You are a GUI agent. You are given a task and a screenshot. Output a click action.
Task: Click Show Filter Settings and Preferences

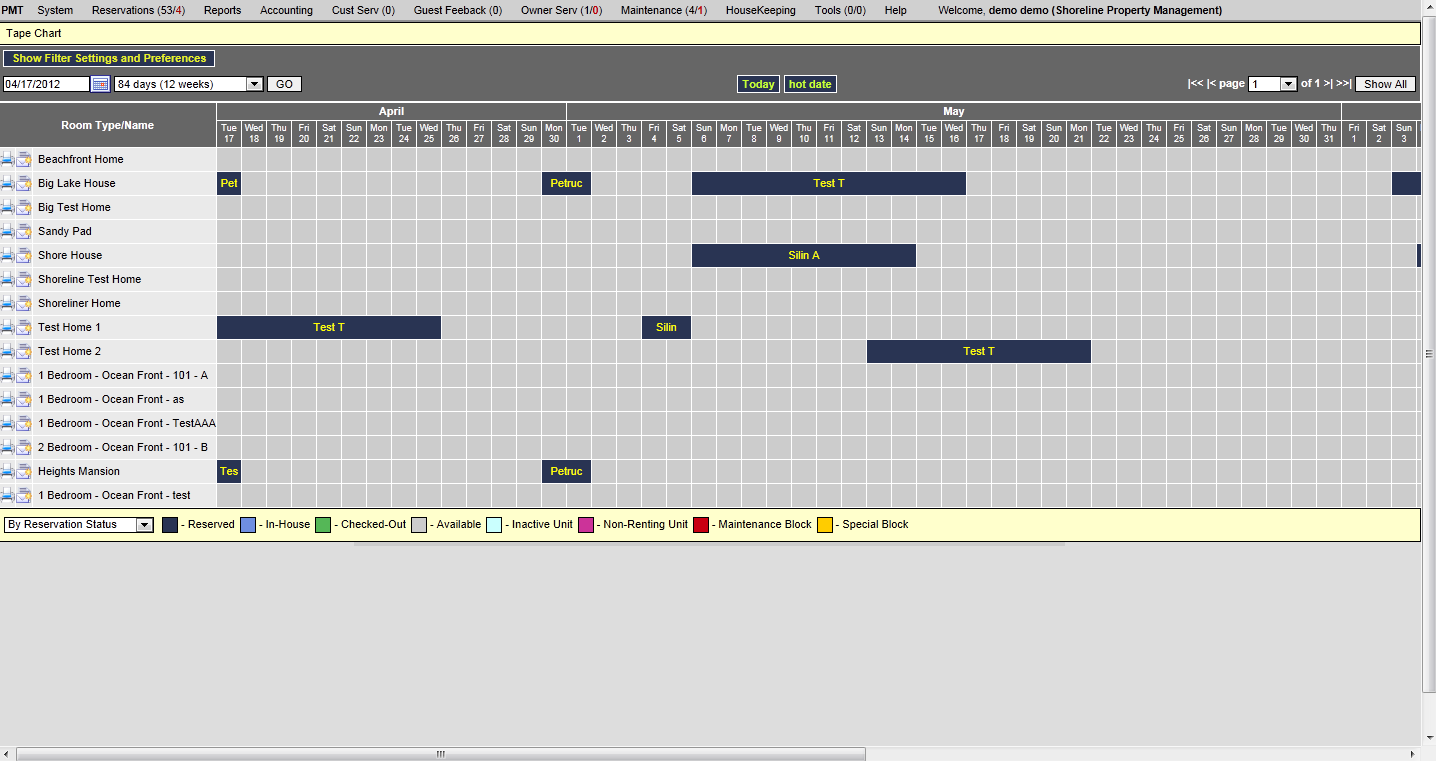click(109, 58)
